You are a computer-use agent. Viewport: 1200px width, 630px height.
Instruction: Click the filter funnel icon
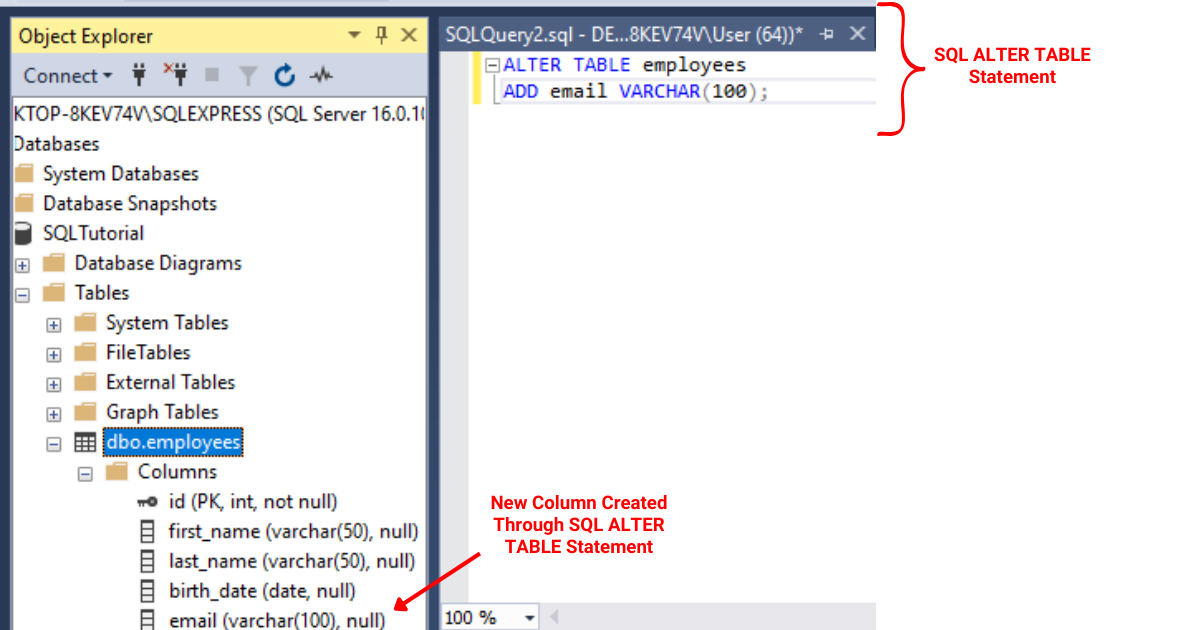[248, 76]
